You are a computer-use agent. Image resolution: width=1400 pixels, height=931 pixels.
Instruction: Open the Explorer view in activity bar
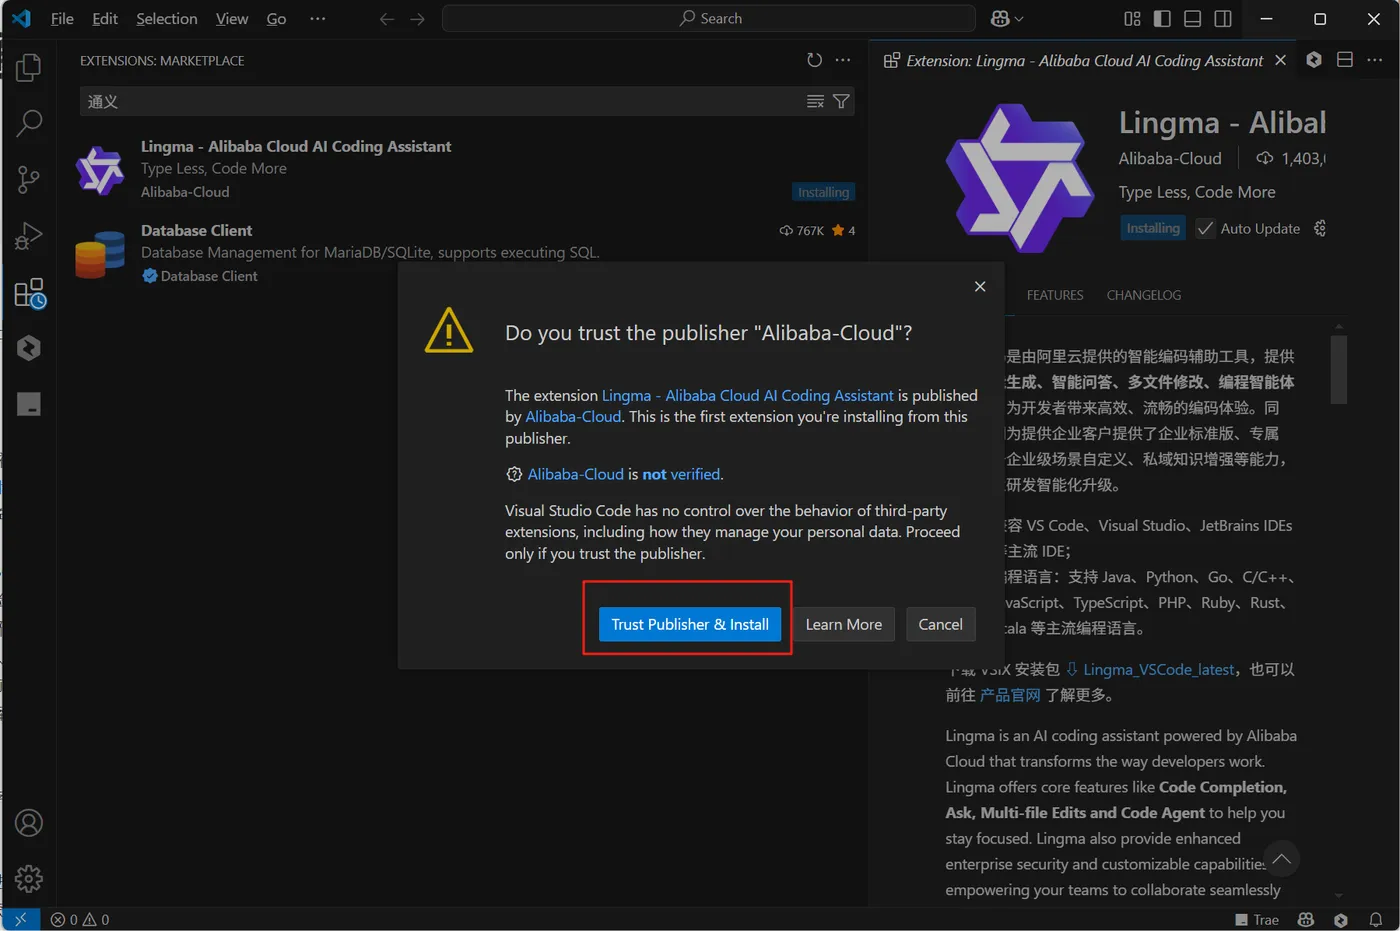click(29, 67)
